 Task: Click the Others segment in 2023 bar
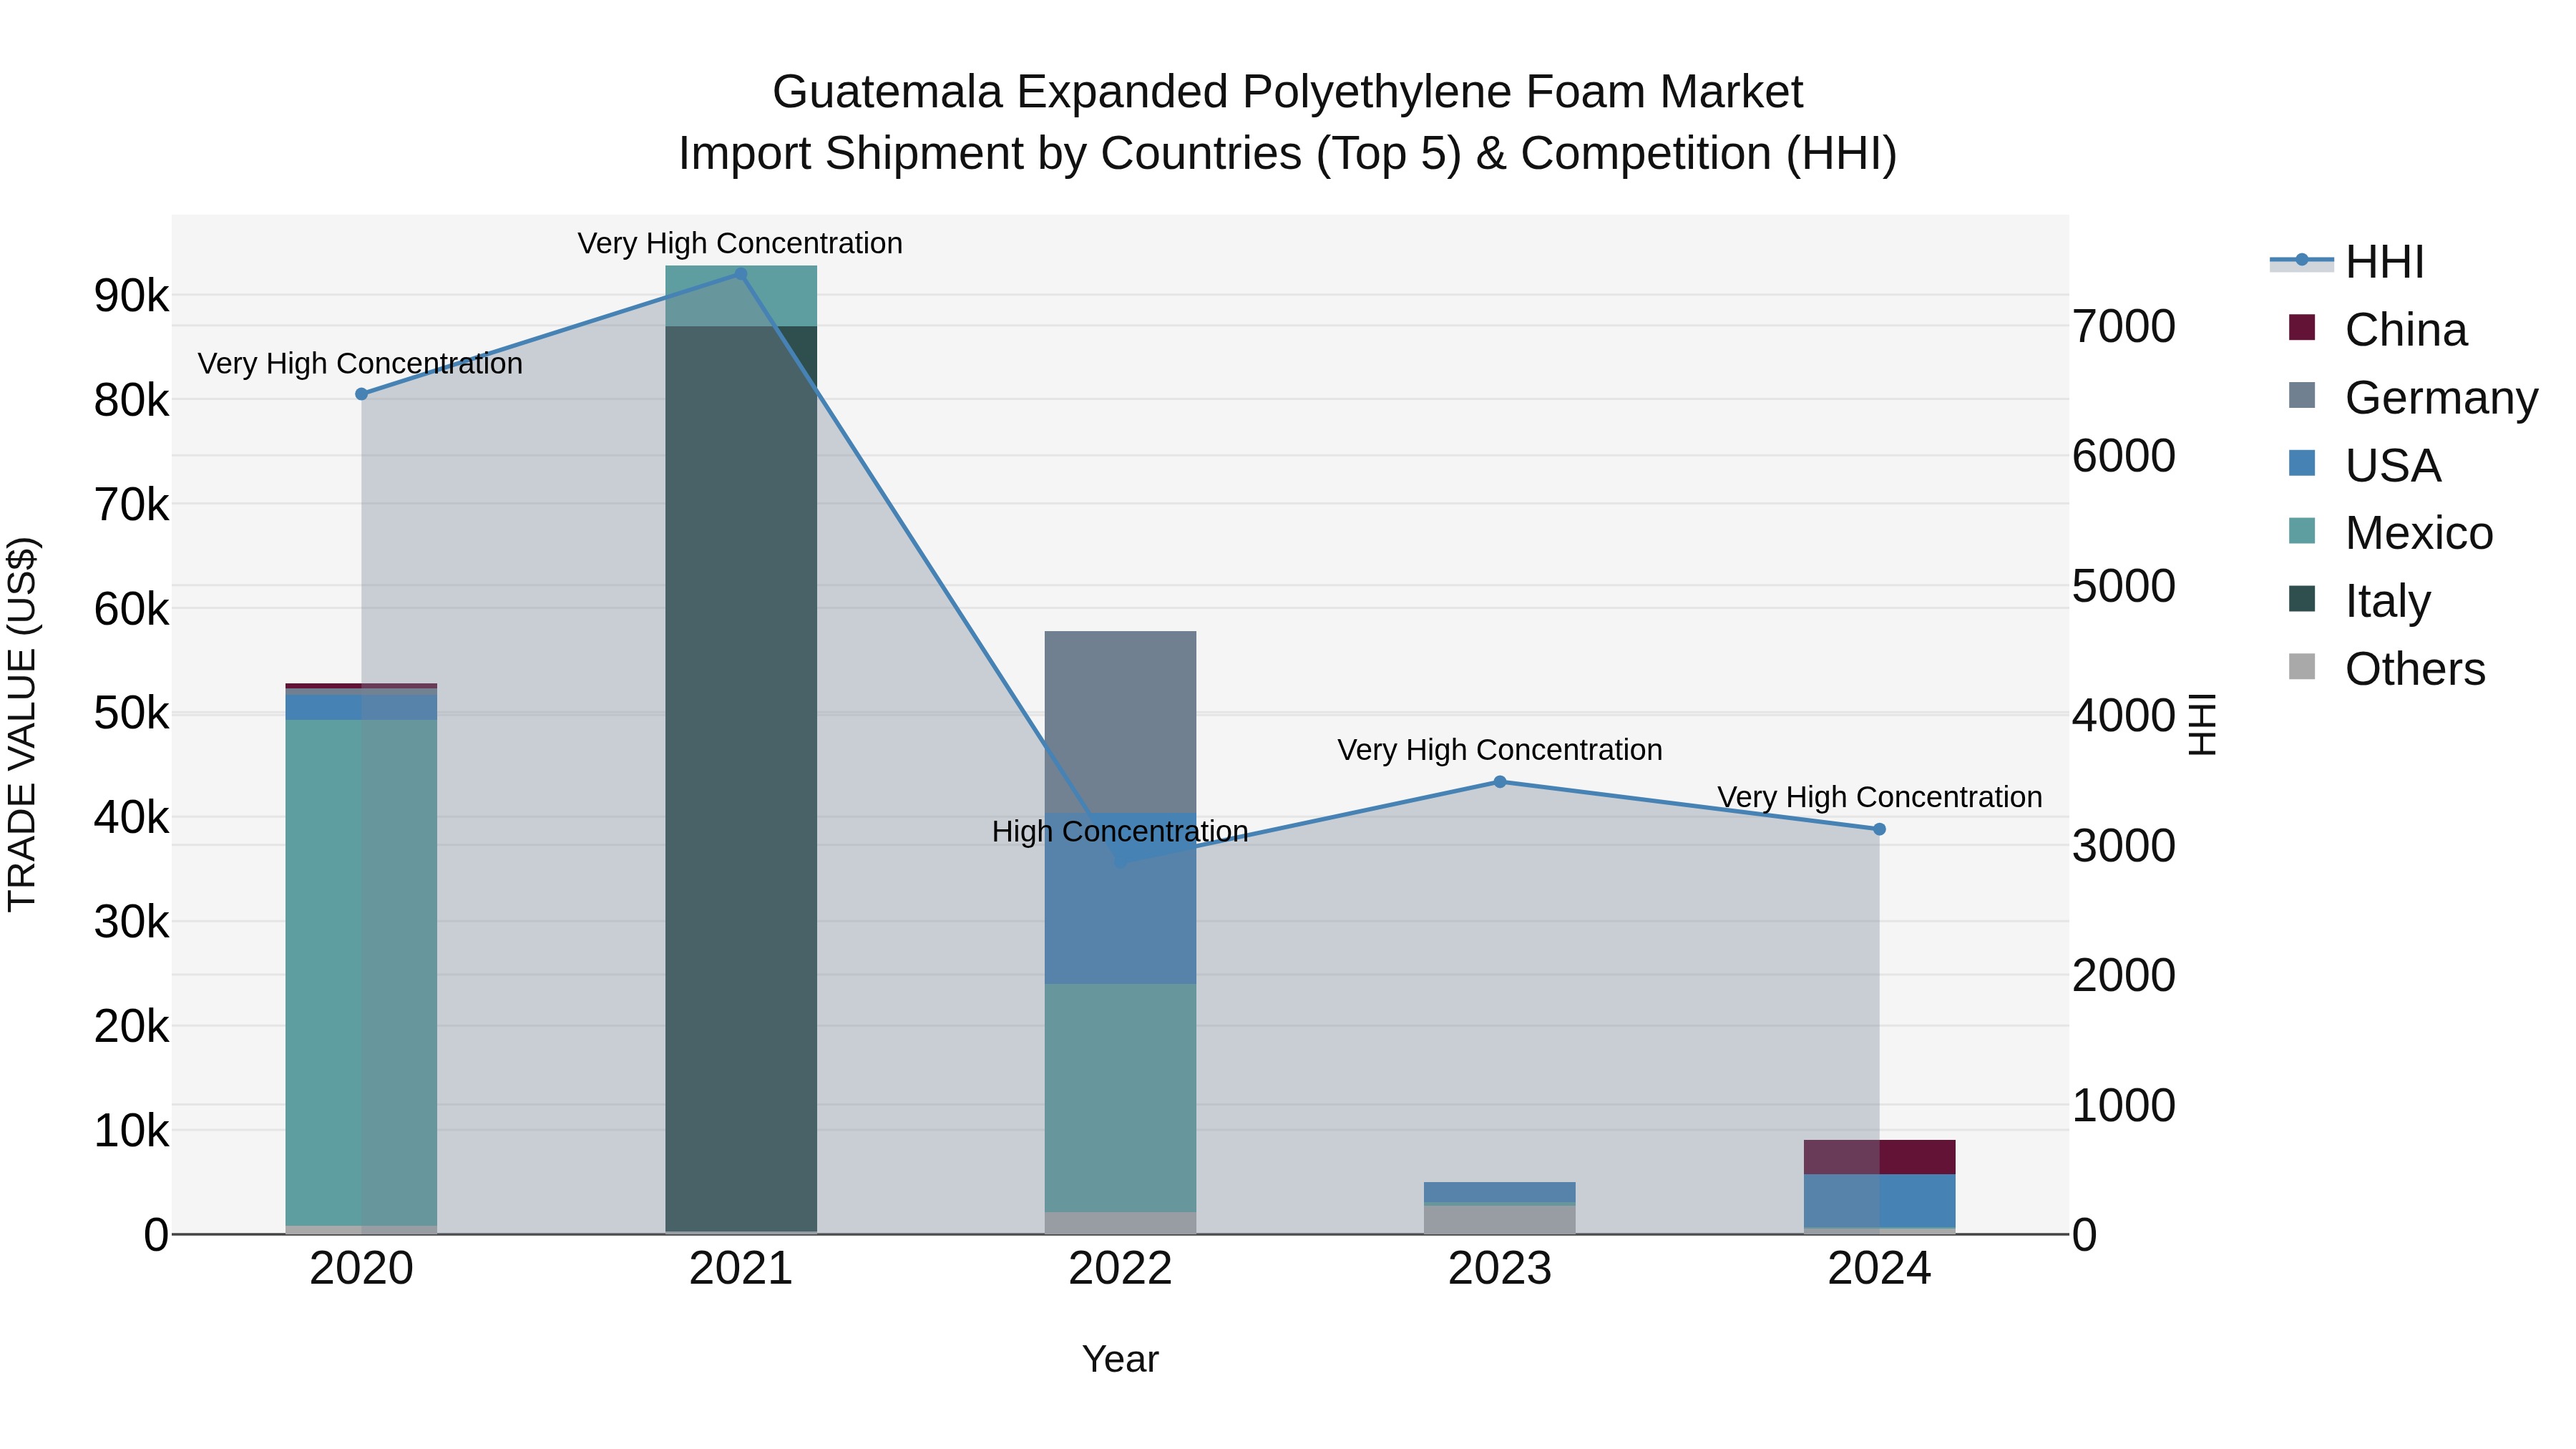[x=1500, y=1220]
